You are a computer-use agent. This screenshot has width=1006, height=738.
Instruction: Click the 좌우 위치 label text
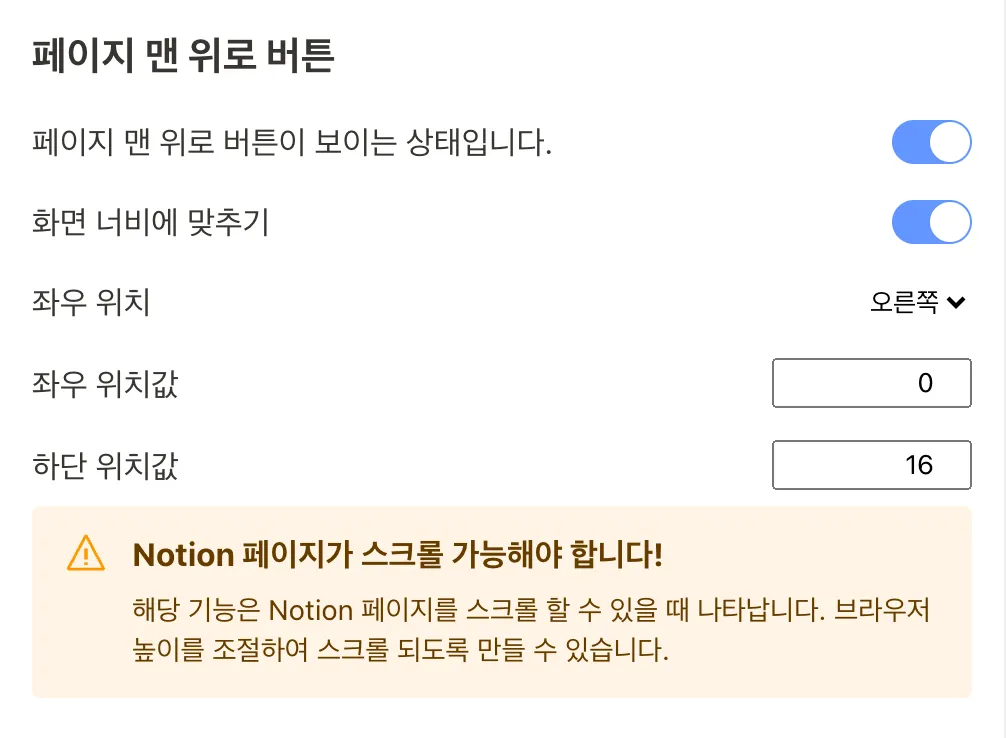[91, 302]
